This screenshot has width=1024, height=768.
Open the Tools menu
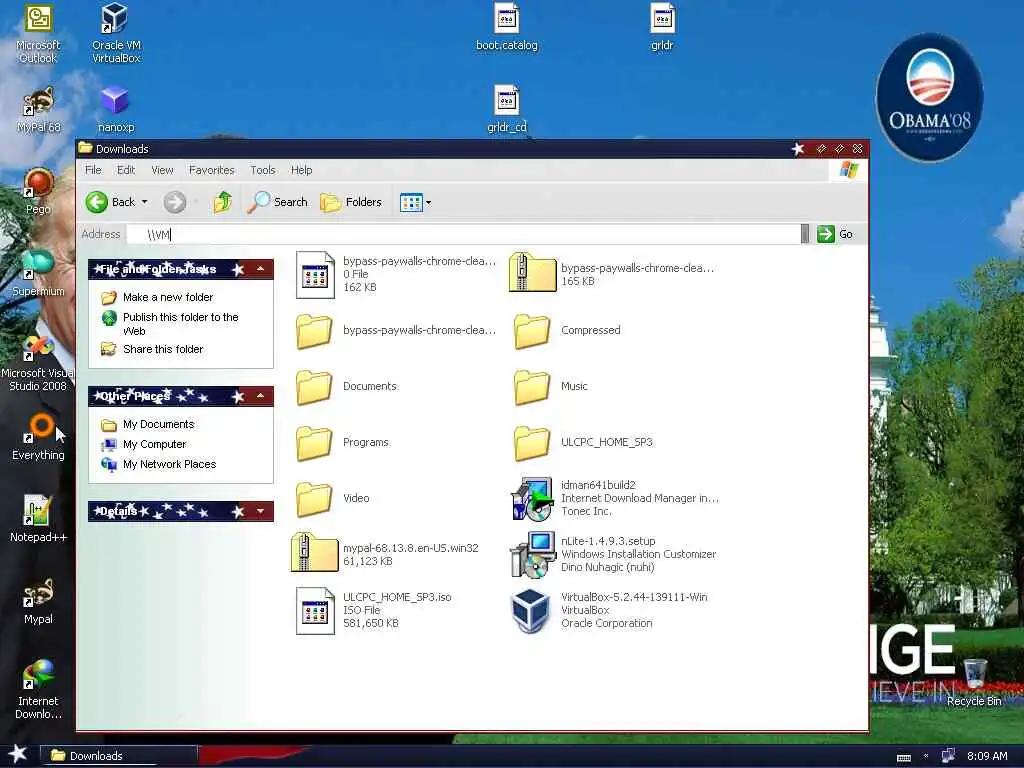(x=263, y=170)
